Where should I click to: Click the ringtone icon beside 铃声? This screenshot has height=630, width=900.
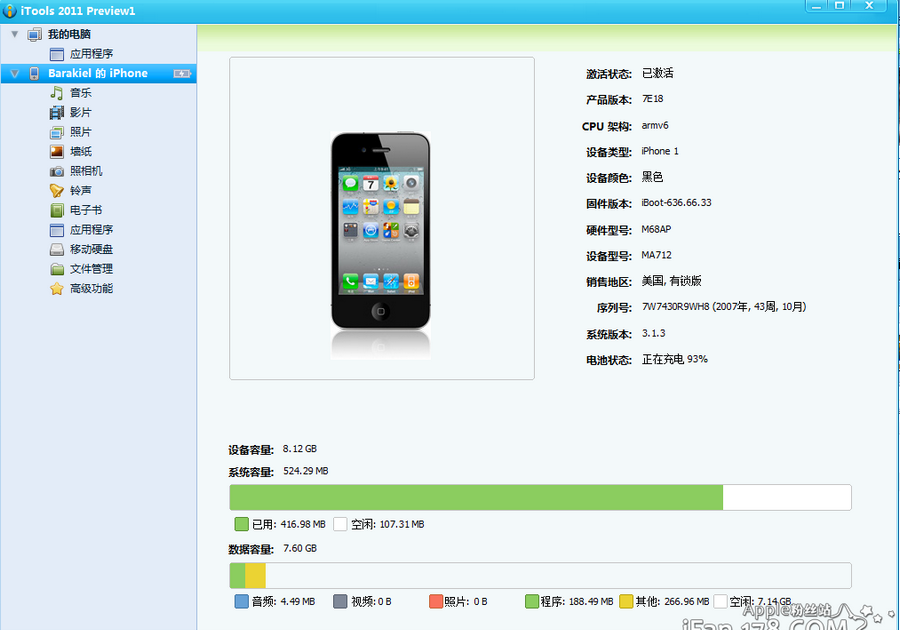56,190
